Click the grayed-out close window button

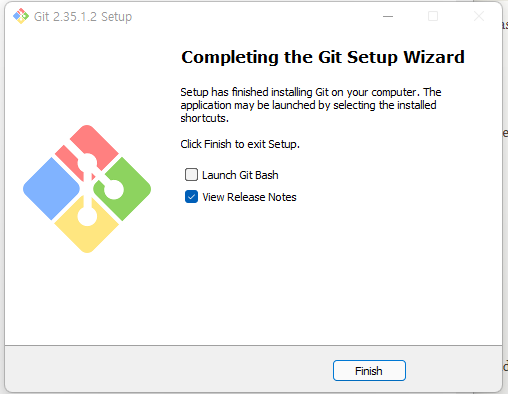click(479, 16)
